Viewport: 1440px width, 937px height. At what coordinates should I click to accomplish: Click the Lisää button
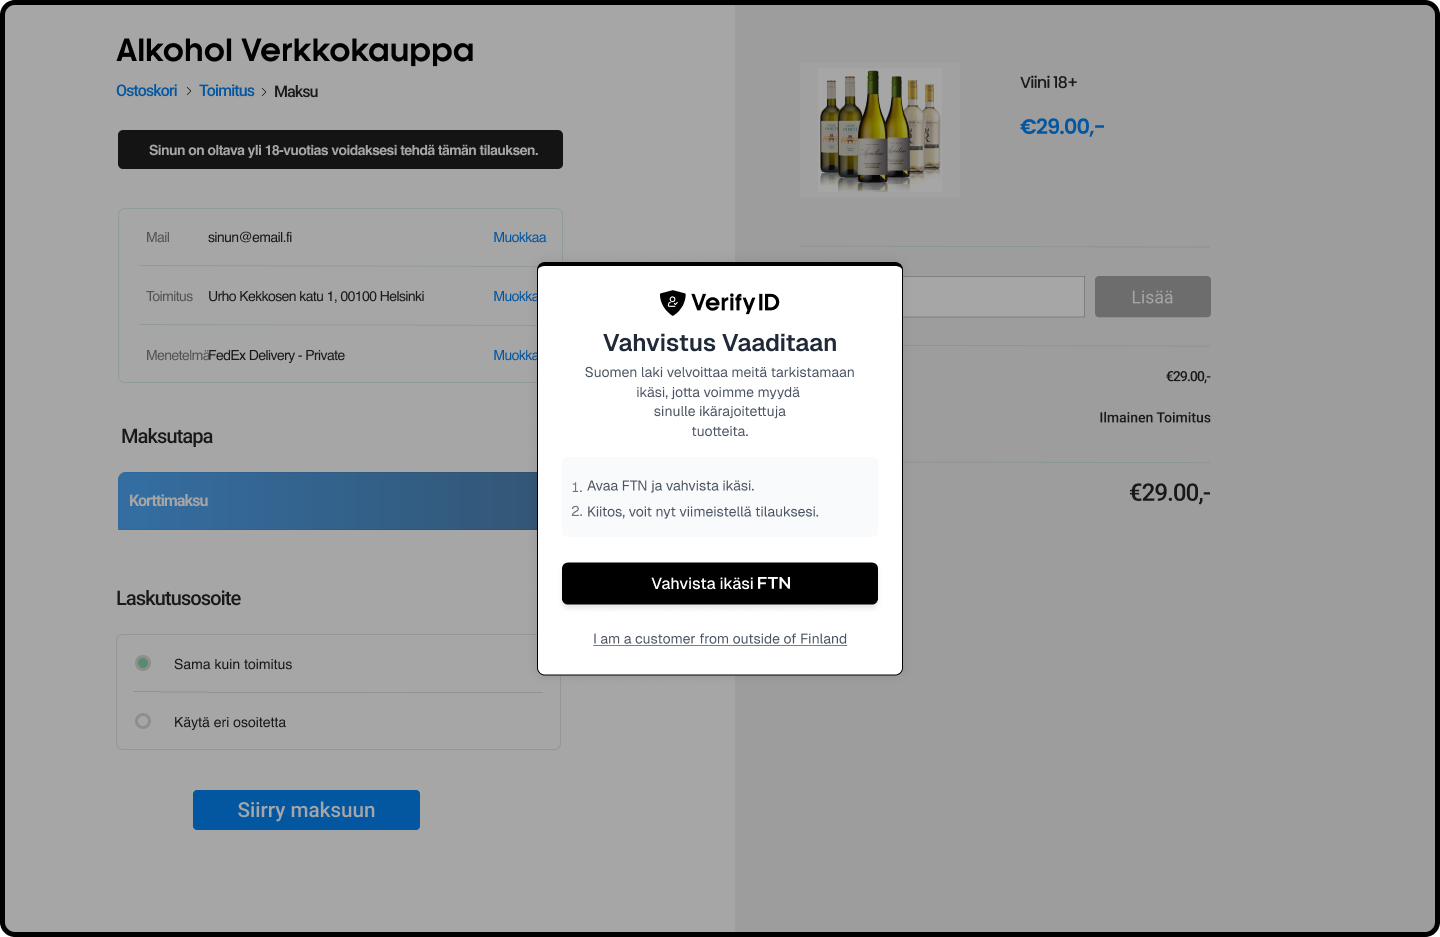[x=1152, y=297]
